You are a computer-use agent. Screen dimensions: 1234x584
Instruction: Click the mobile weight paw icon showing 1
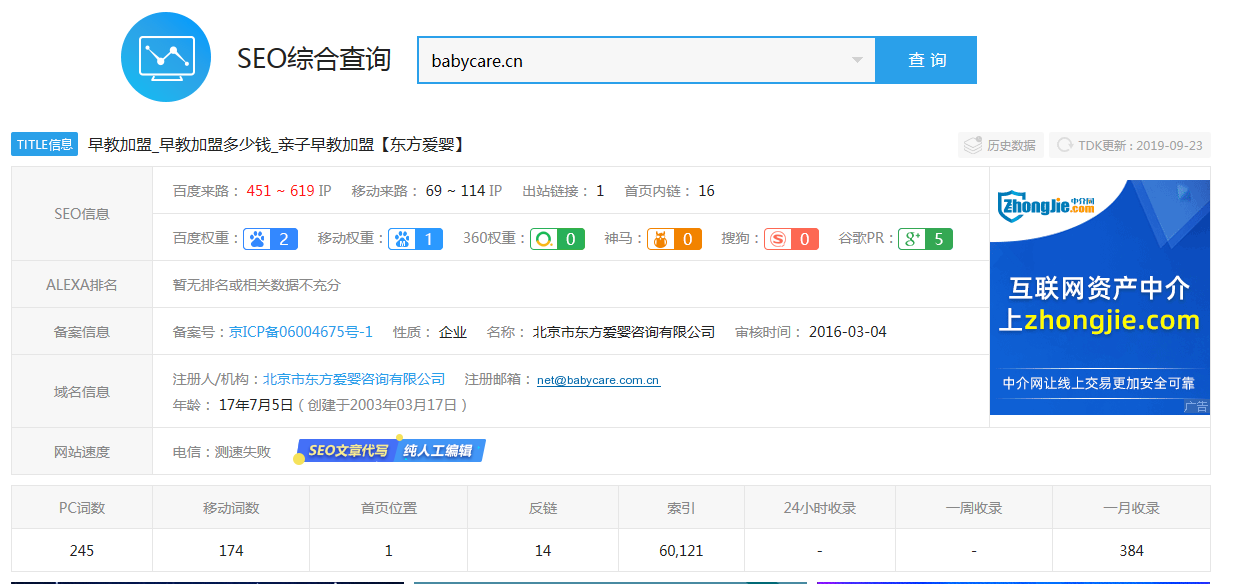point(401,239)
